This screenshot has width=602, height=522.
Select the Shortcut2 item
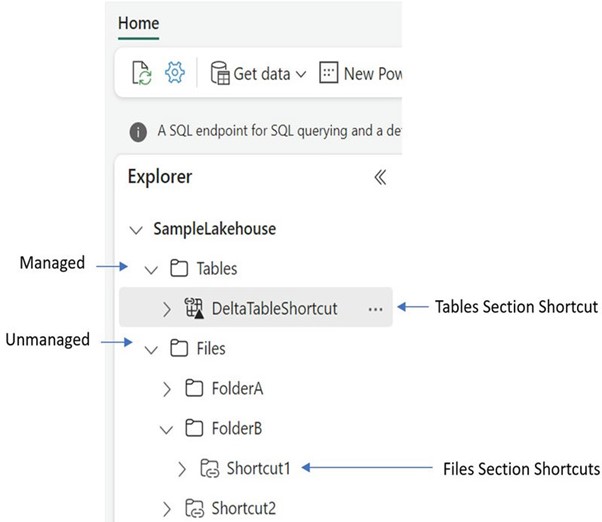point(244,508)
